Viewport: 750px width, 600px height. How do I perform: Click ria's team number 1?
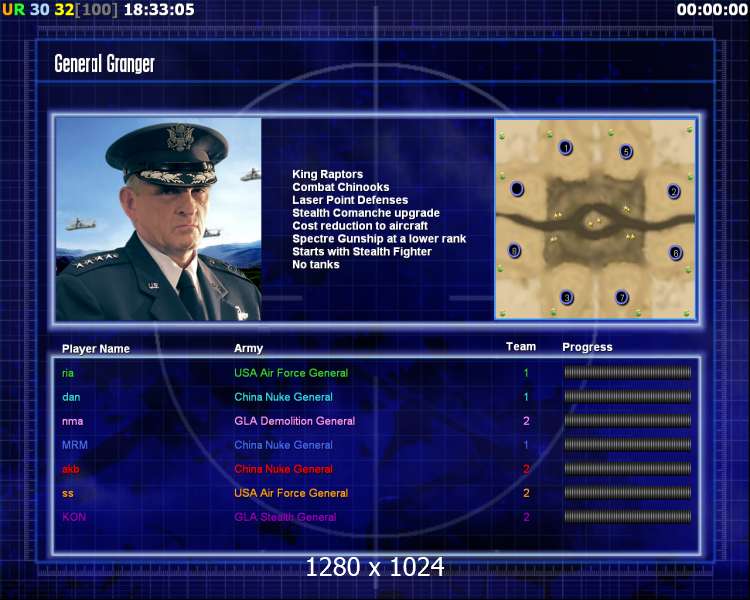pyautogui.click(x=526, y=373)
